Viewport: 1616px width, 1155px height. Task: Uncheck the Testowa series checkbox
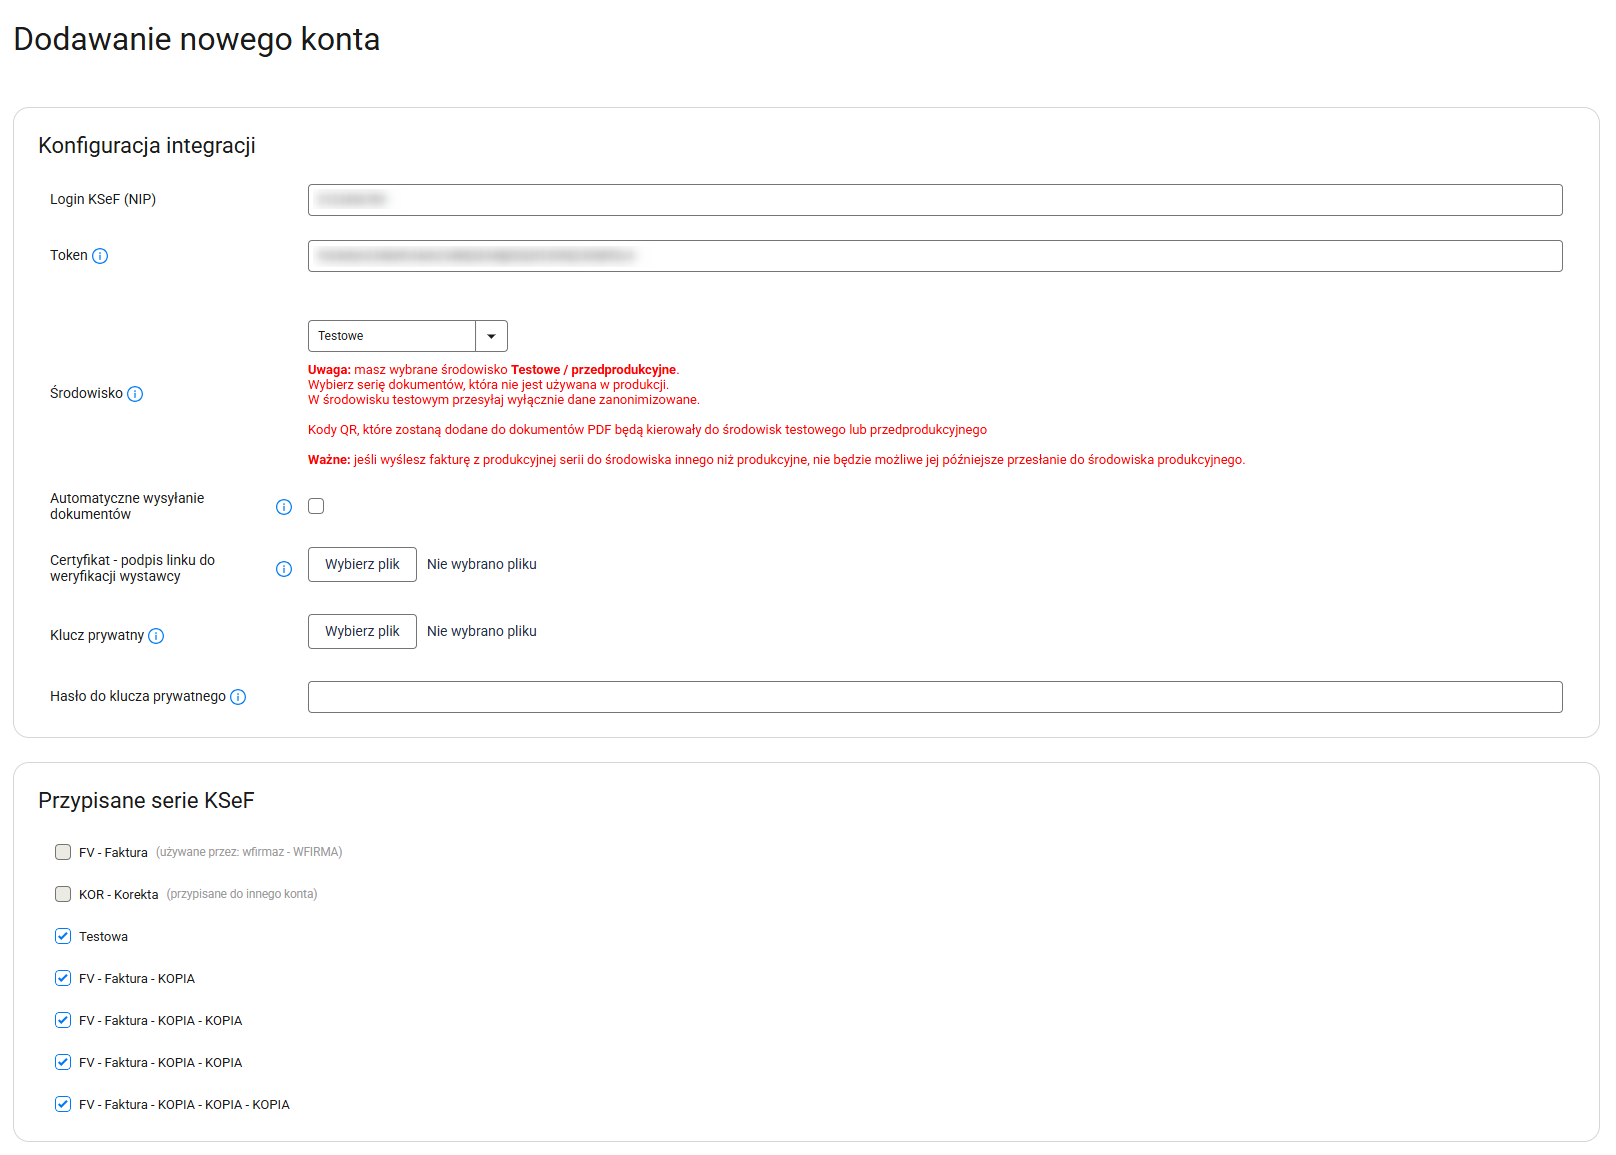pyautogui.click(x=63, y=936)
